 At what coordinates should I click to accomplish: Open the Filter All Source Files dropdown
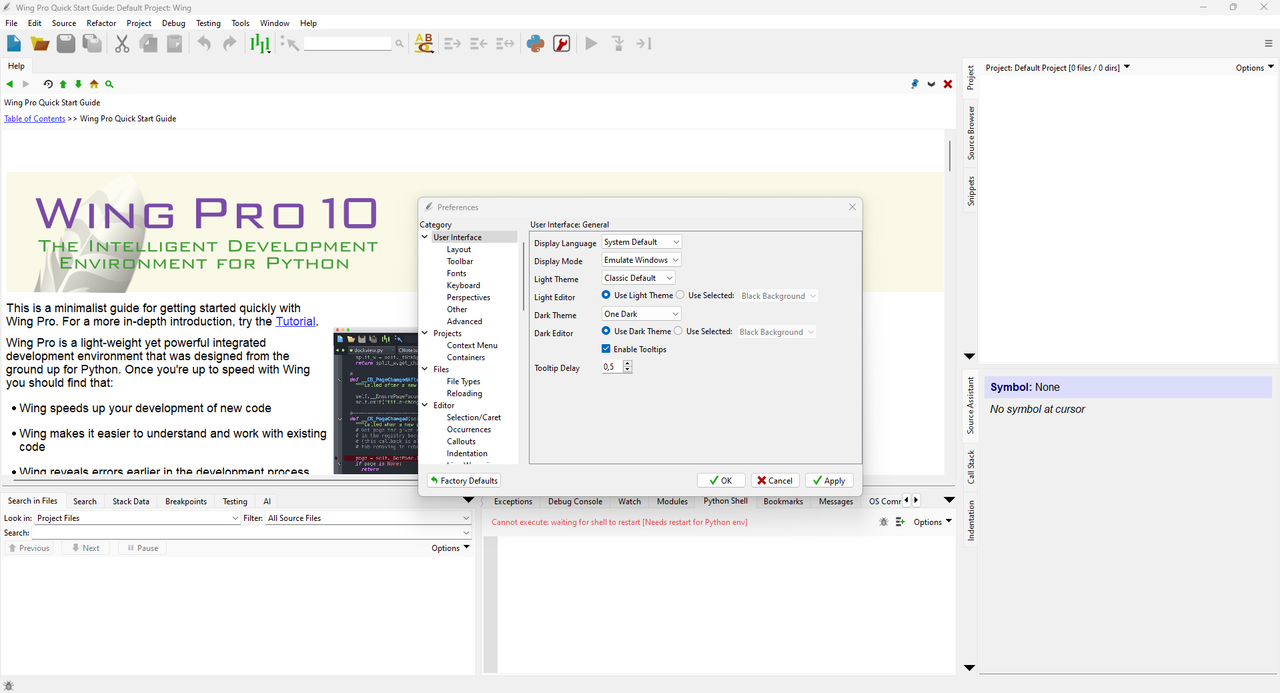coord(368,518)
